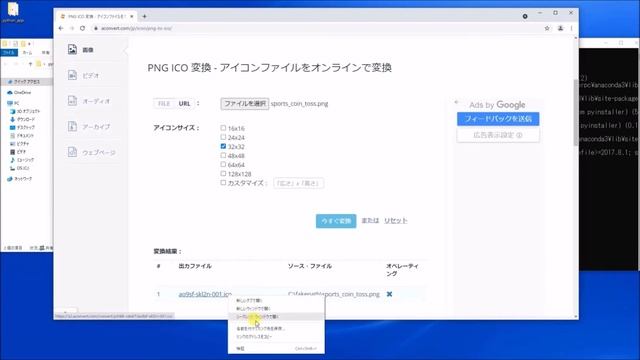
Task: Choose open in new window menu entry
Action: pos(276,309)
